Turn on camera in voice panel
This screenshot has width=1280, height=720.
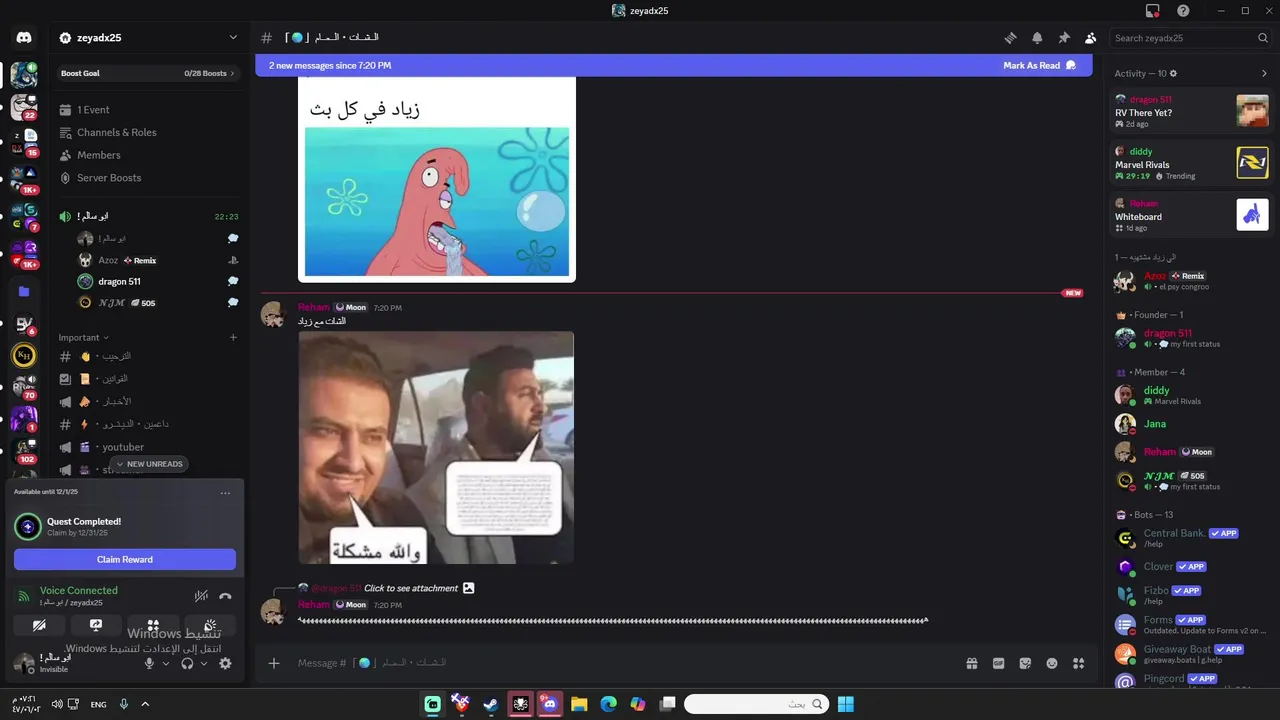(39, 625)
